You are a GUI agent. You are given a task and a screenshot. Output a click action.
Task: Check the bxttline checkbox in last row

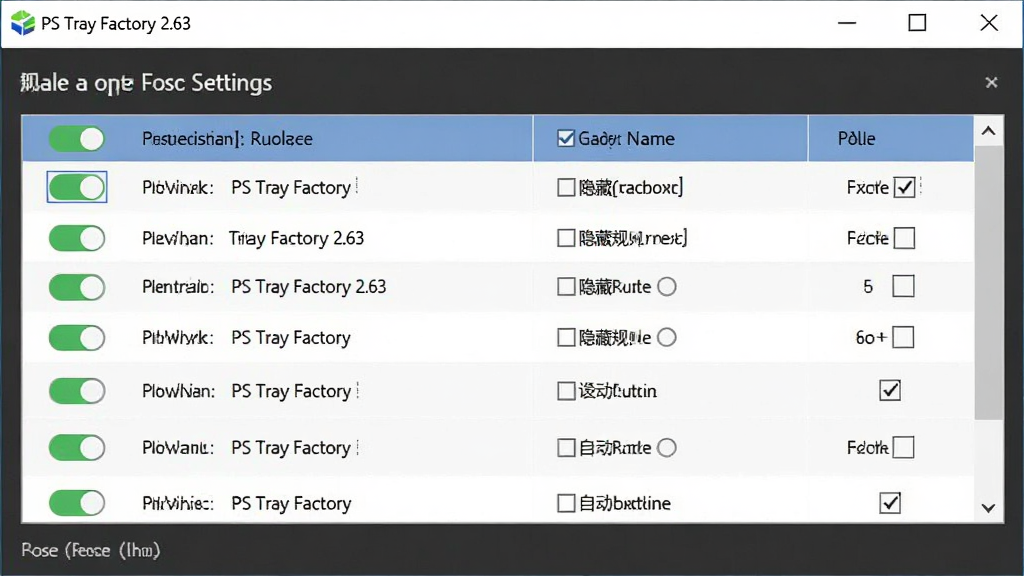coord(566,503)
